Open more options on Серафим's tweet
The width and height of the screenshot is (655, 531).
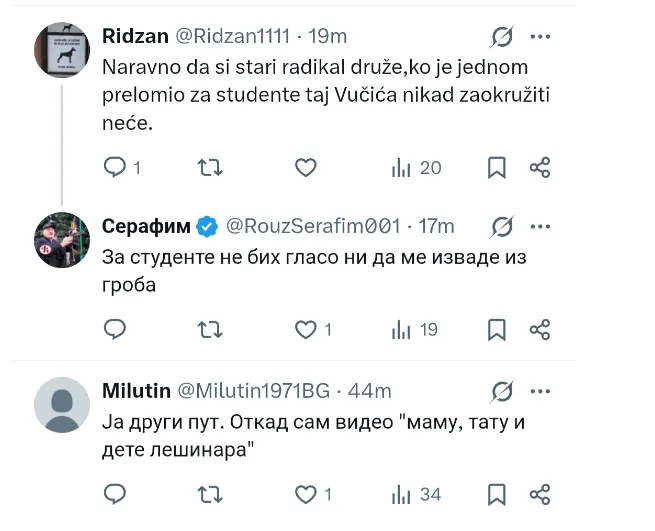pos(540,226)
